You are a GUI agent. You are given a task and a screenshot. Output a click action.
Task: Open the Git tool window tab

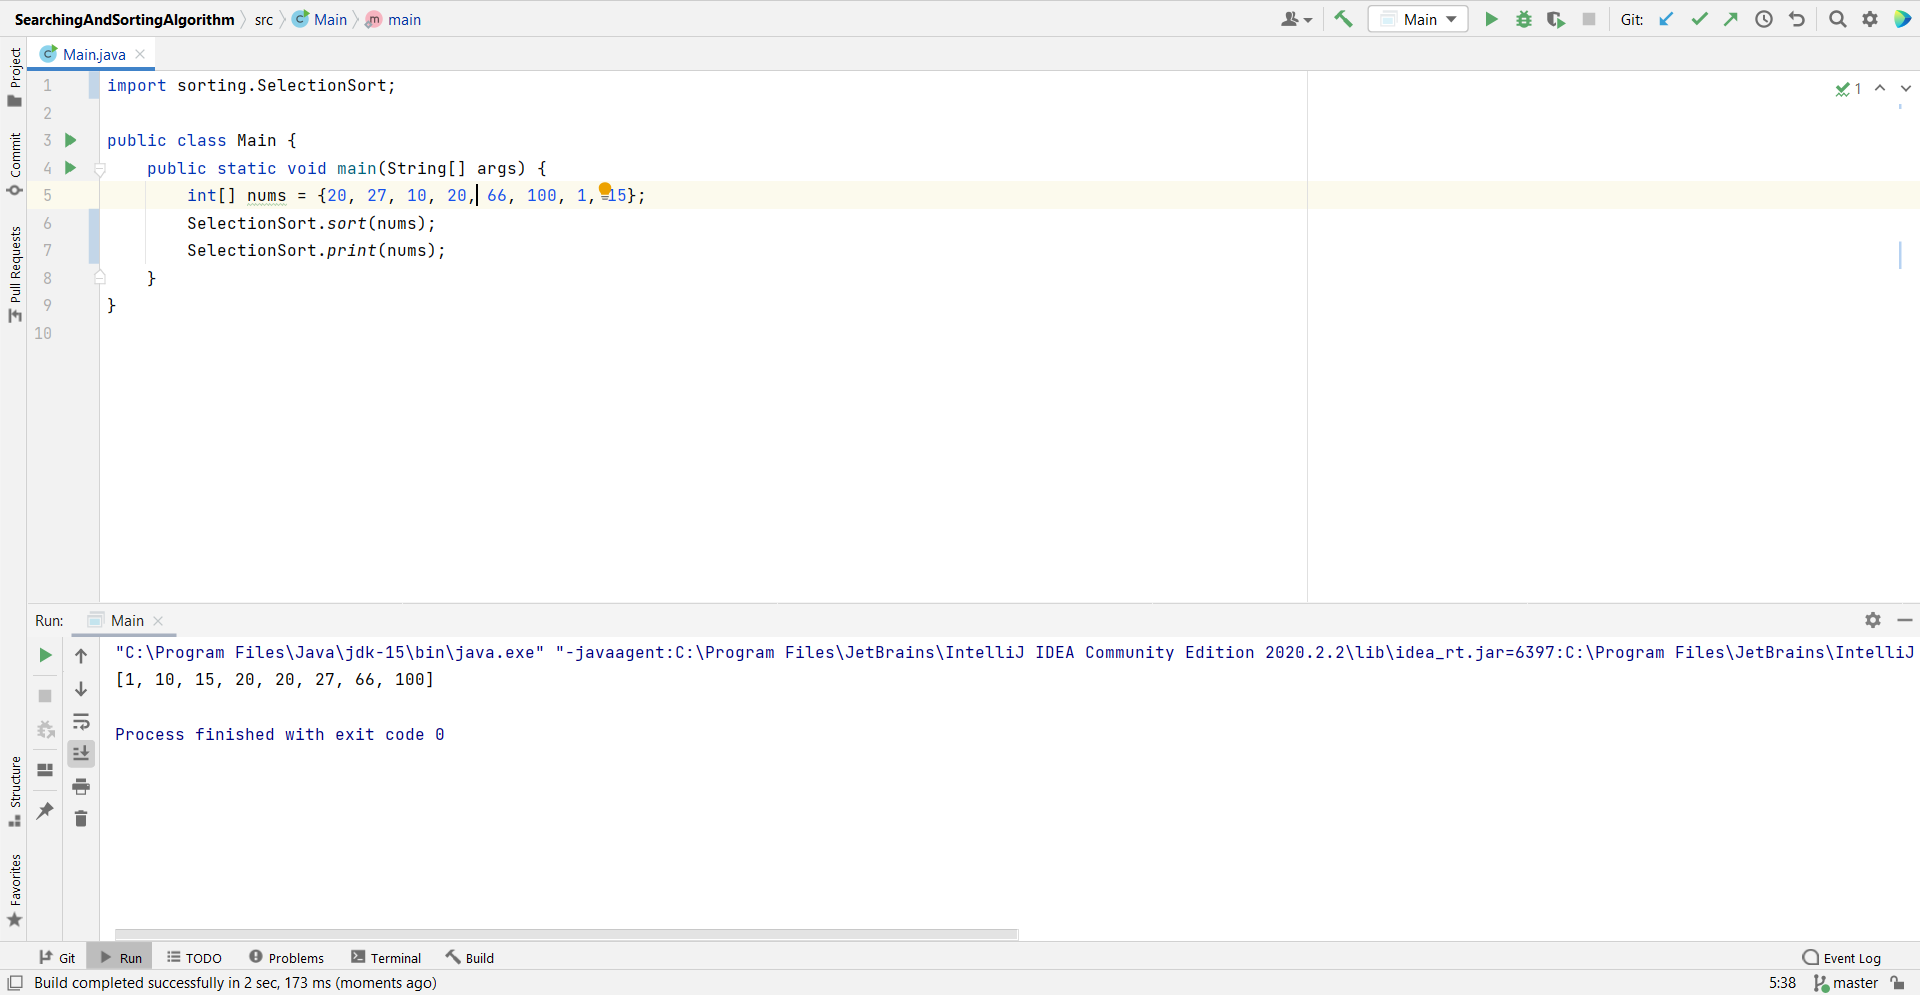click(x=57, y=957)
